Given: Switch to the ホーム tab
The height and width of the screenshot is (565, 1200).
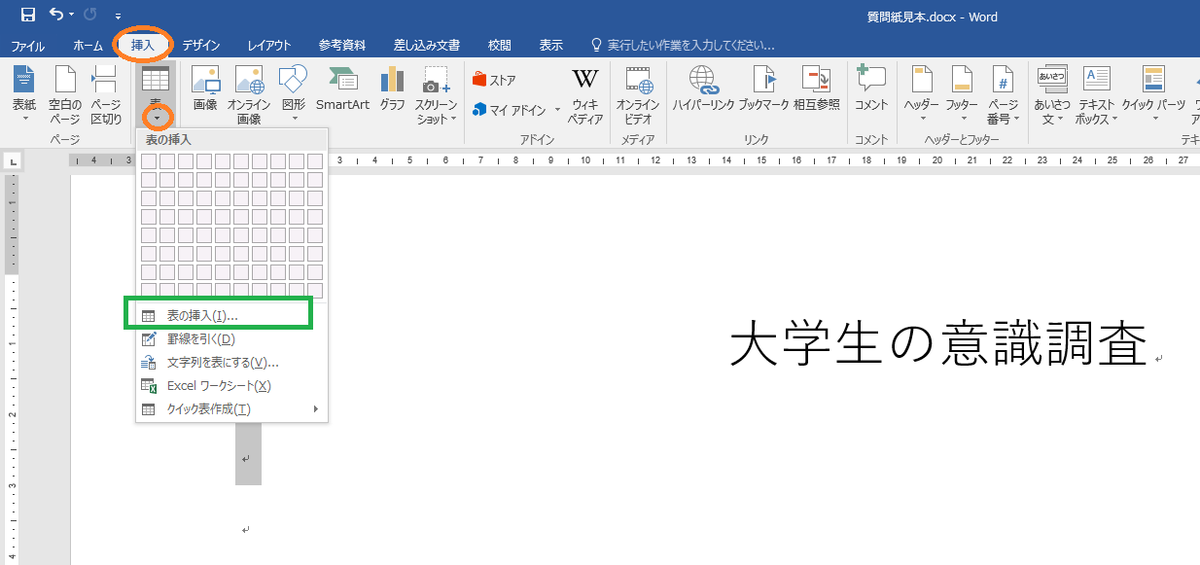Looking at the screenshot, I should [88, 45].
